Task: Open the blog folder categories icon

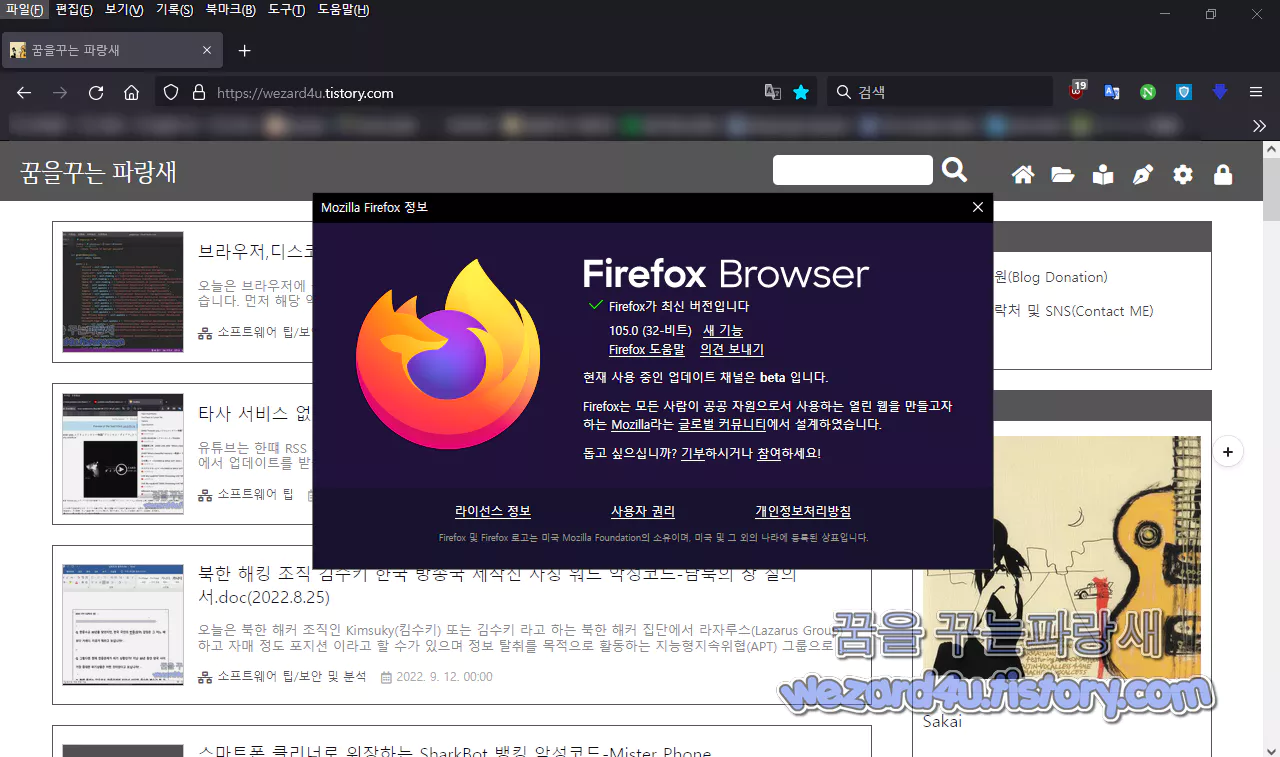Action: coord(1063,175)
